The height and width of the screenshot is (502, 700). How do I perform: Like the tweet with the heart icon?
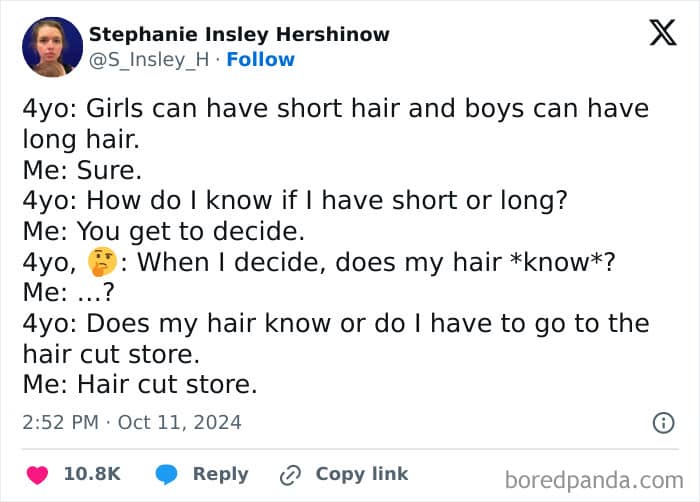(x=36, y=474)
